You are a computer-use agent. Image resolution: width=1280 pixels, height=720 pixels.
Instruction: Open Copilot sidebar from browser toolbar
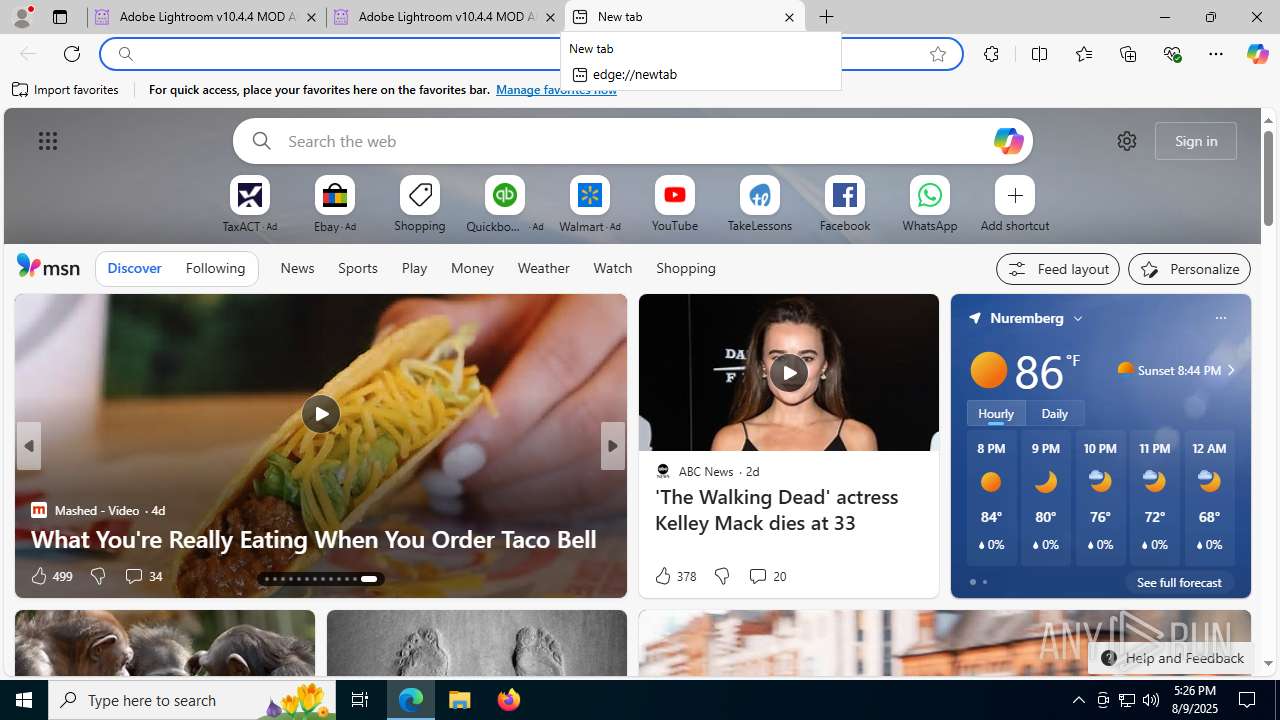point(1257,54)
